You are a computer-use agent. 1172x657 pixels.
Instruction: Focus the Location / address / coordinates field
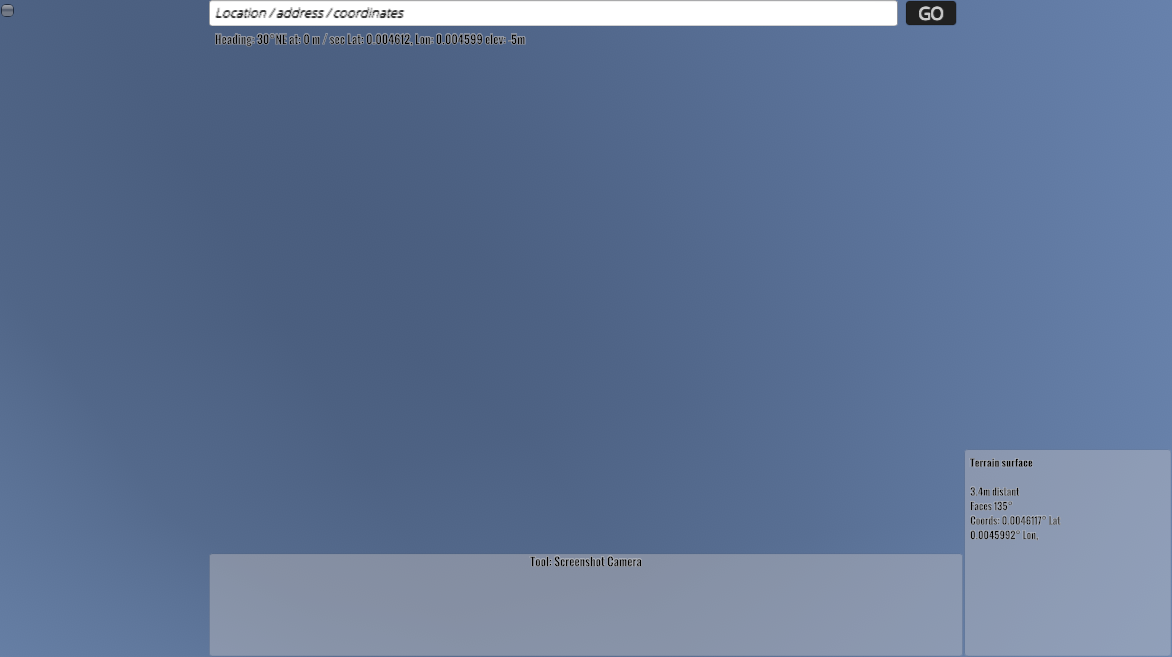pos(552,13)
